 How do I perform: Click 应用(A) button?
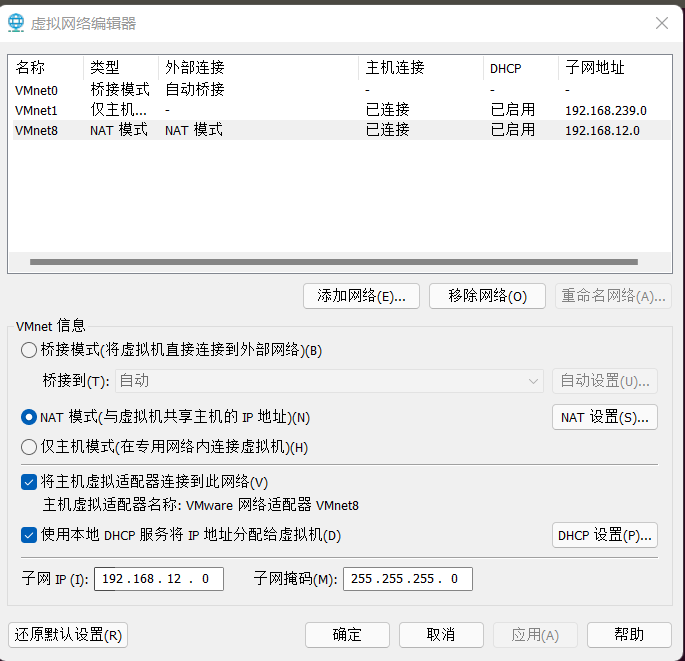535,635
